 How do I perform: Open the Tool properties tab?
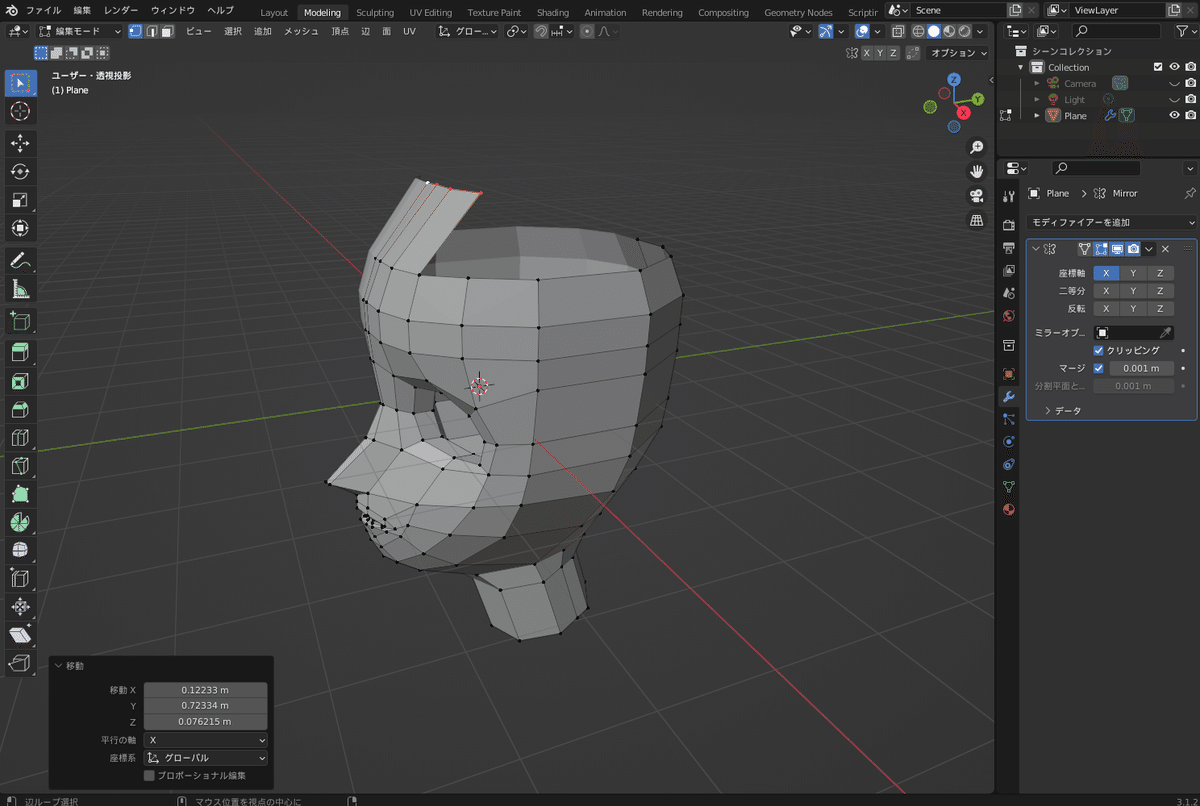pyautogui.click(x=1009, y=196)
